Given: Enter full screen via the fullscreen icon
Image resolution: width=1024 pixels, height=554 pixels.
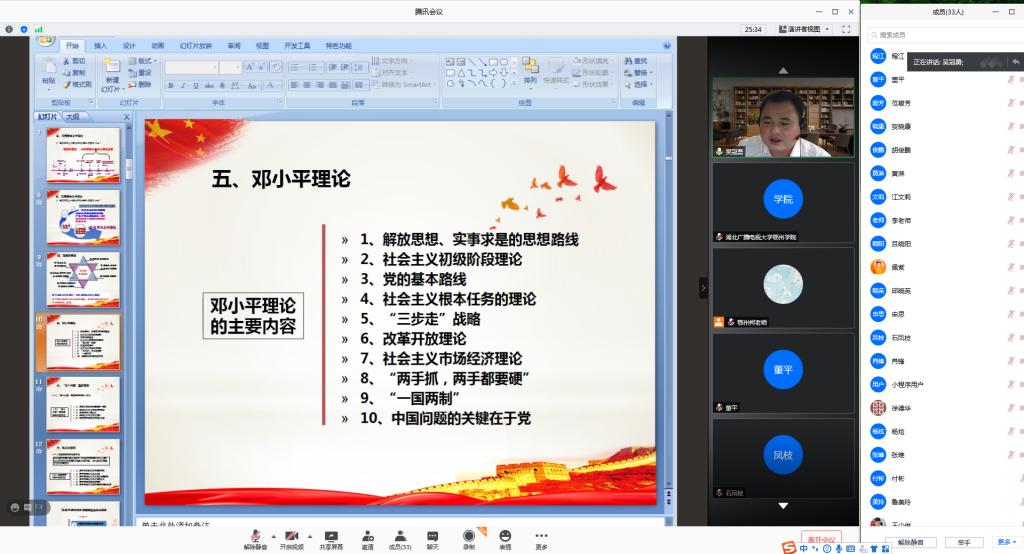Looking at the screenshot, I should click(844, 29).
